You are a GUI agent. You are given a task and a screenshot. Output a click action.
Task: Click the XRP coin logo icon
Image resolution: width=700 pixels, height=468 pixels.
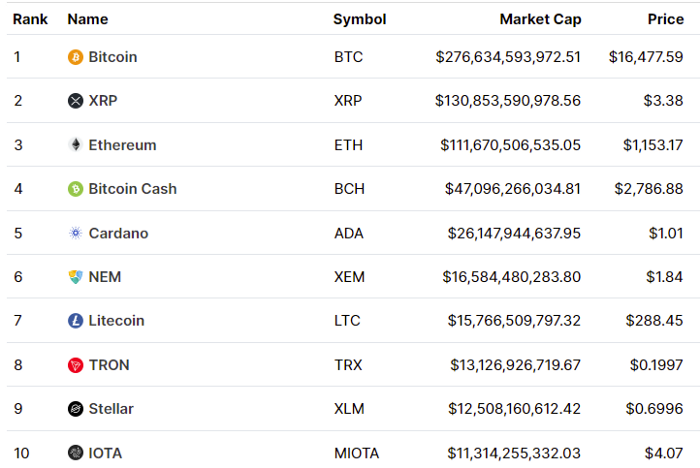(x=75, y=101)
